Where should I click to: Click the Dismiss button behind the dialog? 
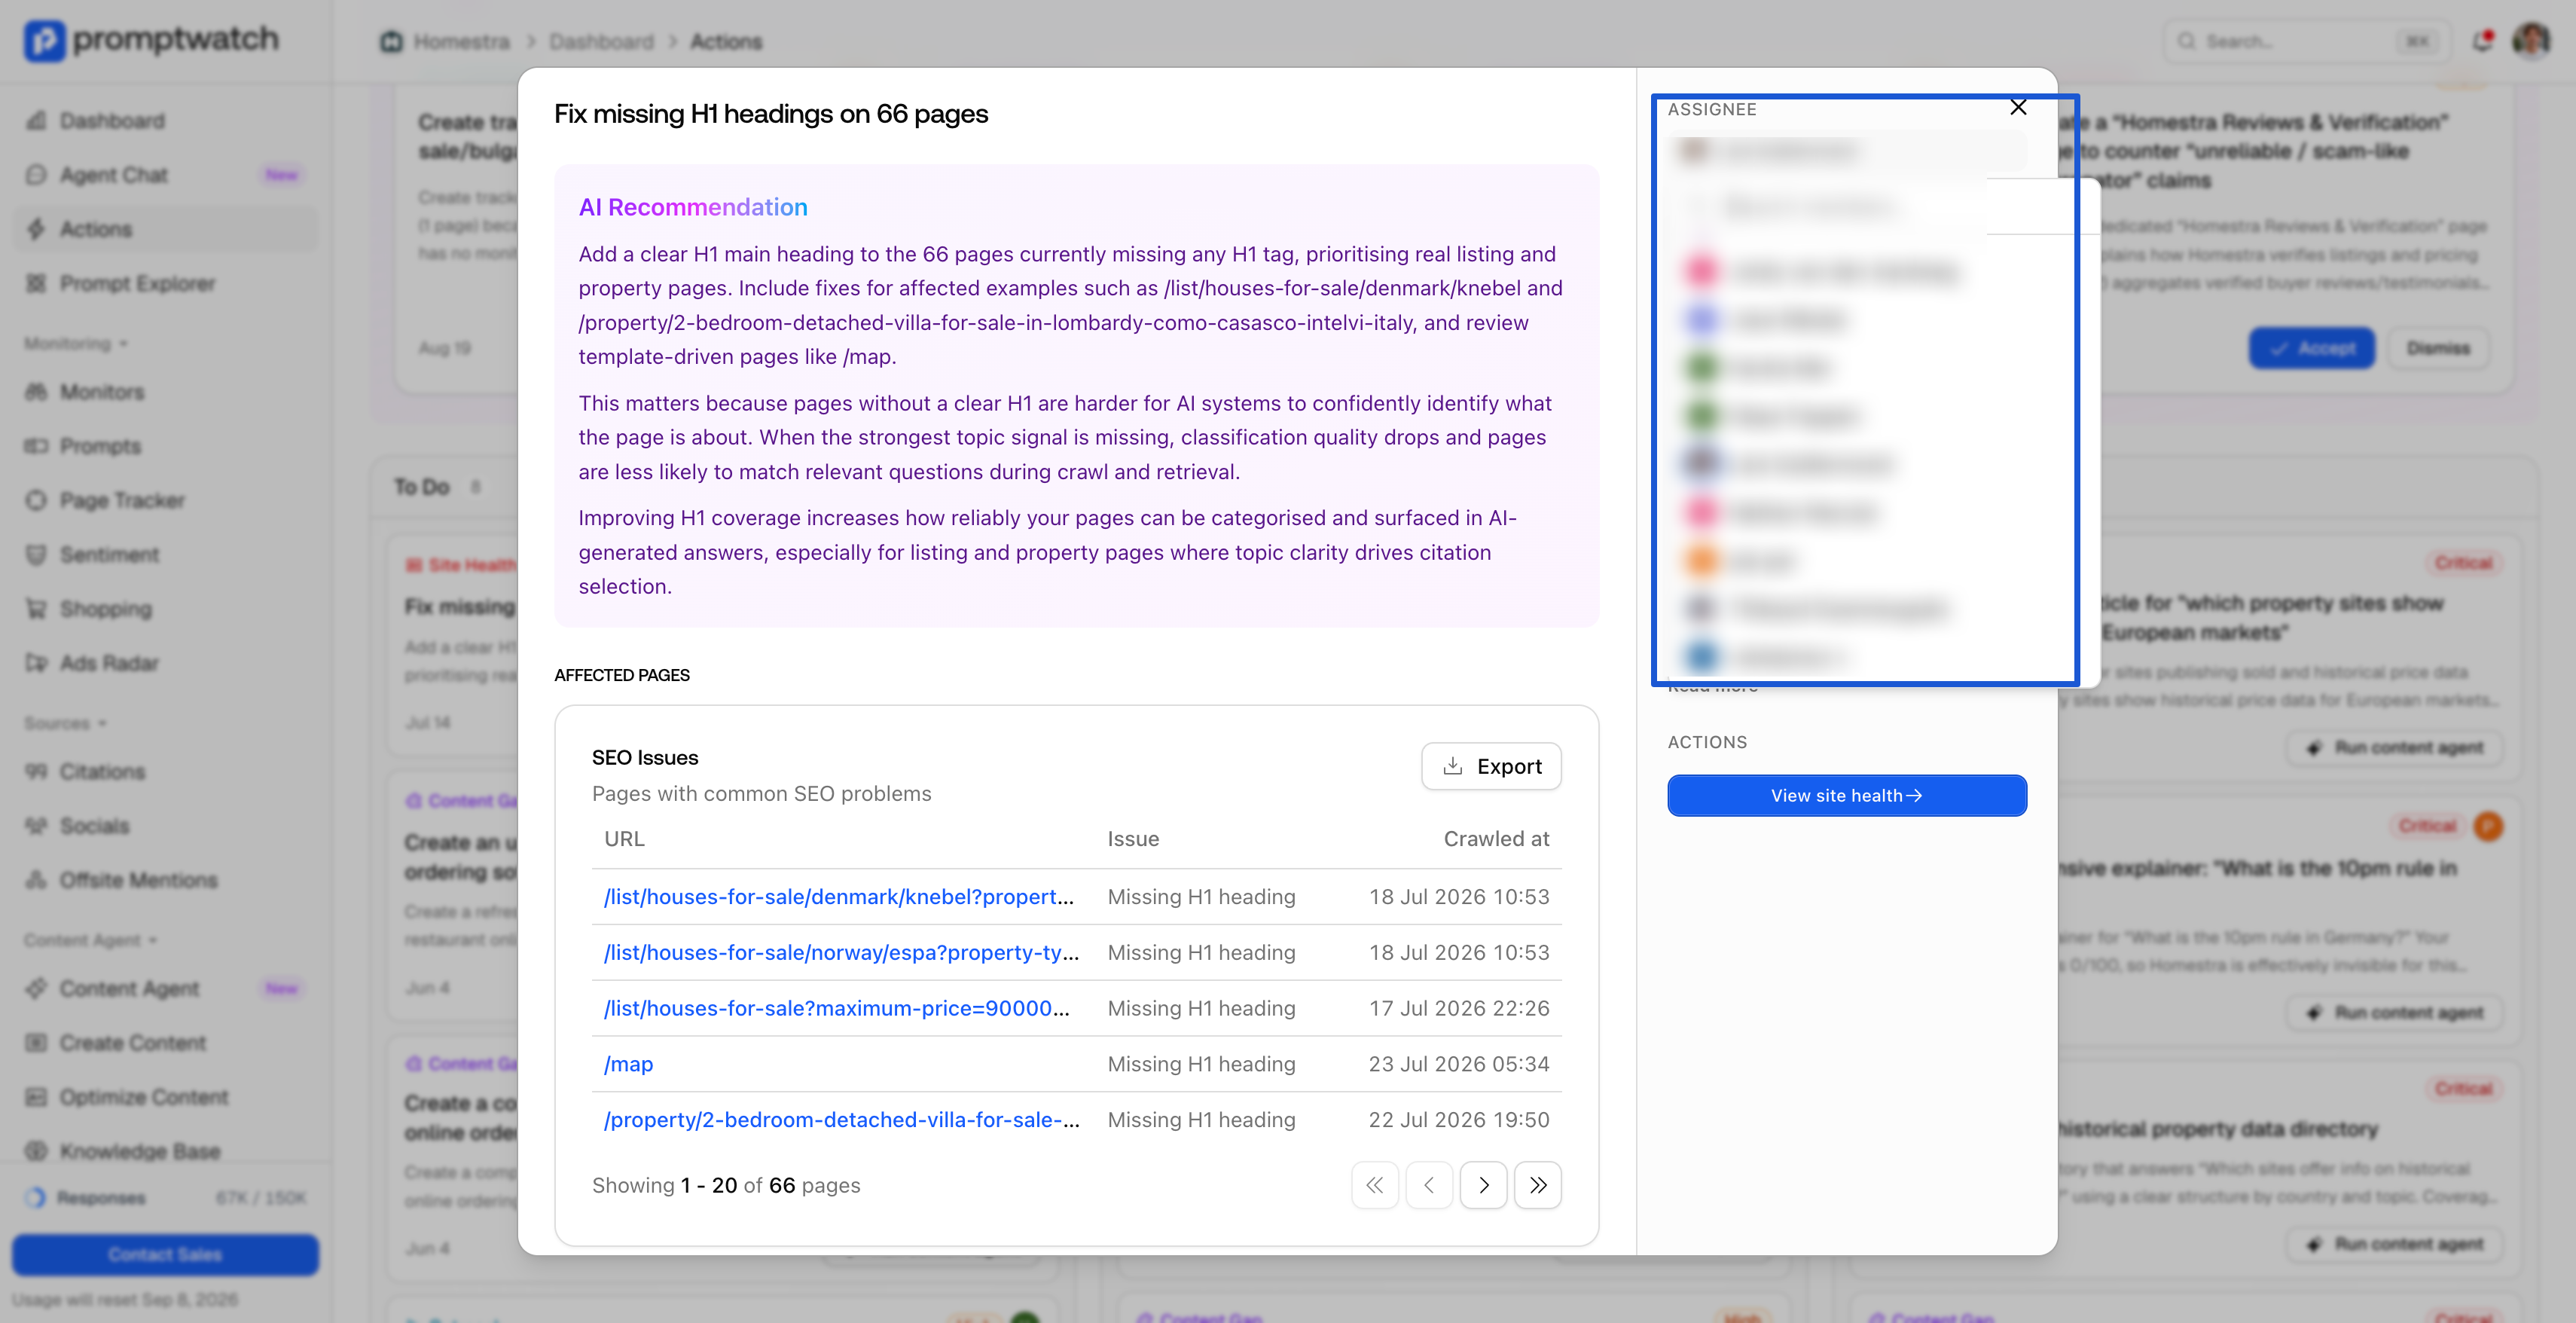(2437, 348)
